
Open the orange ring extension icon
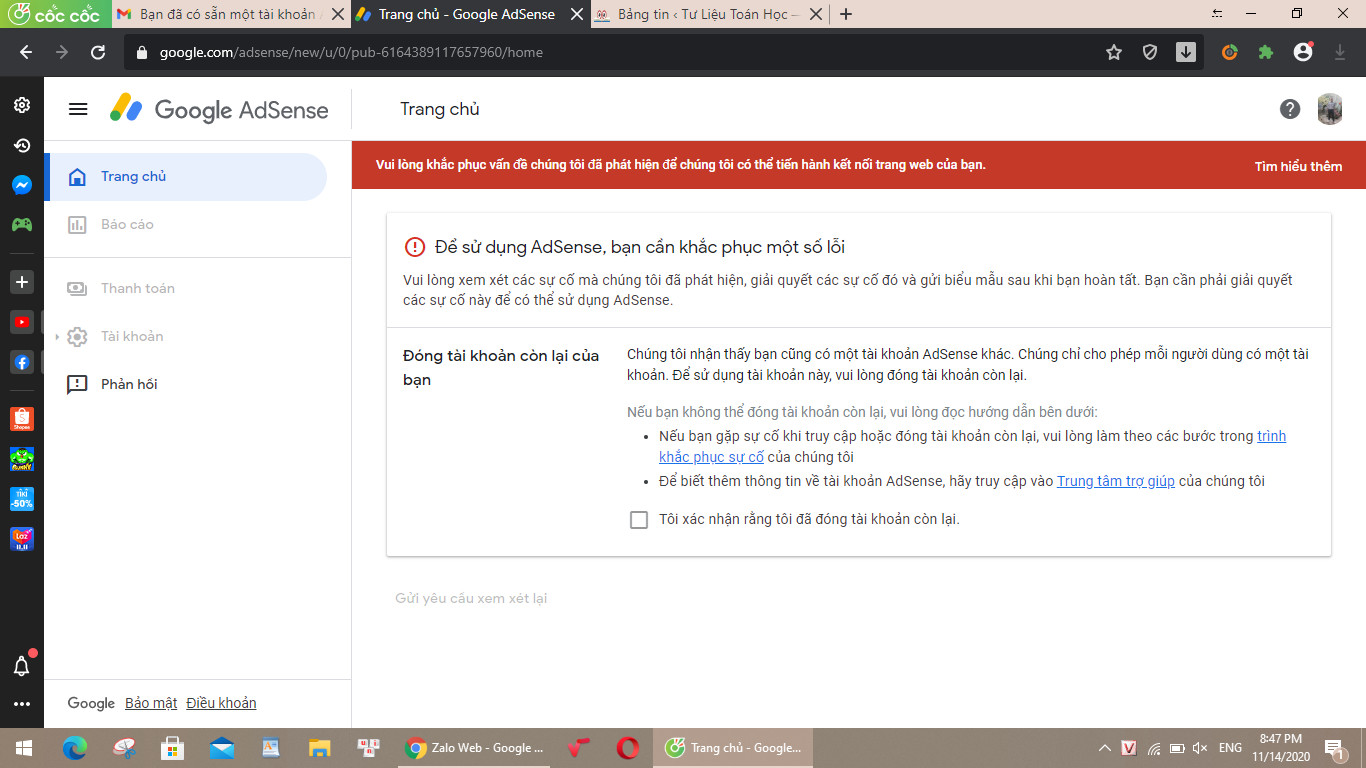1230,53
